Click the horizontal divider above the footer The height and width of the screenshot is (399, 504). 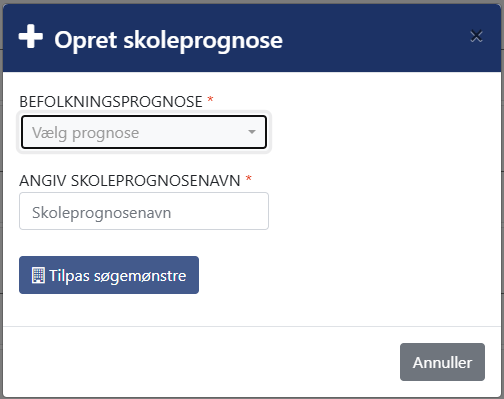click(x=252, y=326)
